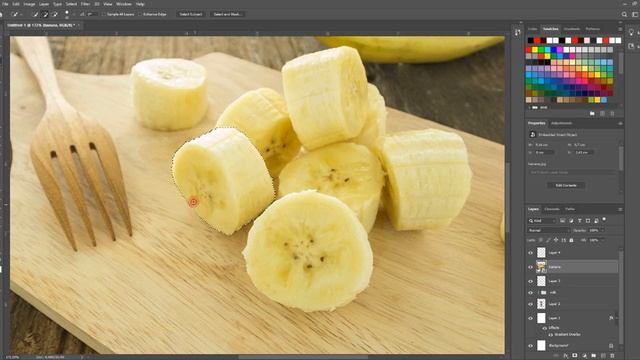Click the lock position icon
The image size is (640, 360).
556,240
